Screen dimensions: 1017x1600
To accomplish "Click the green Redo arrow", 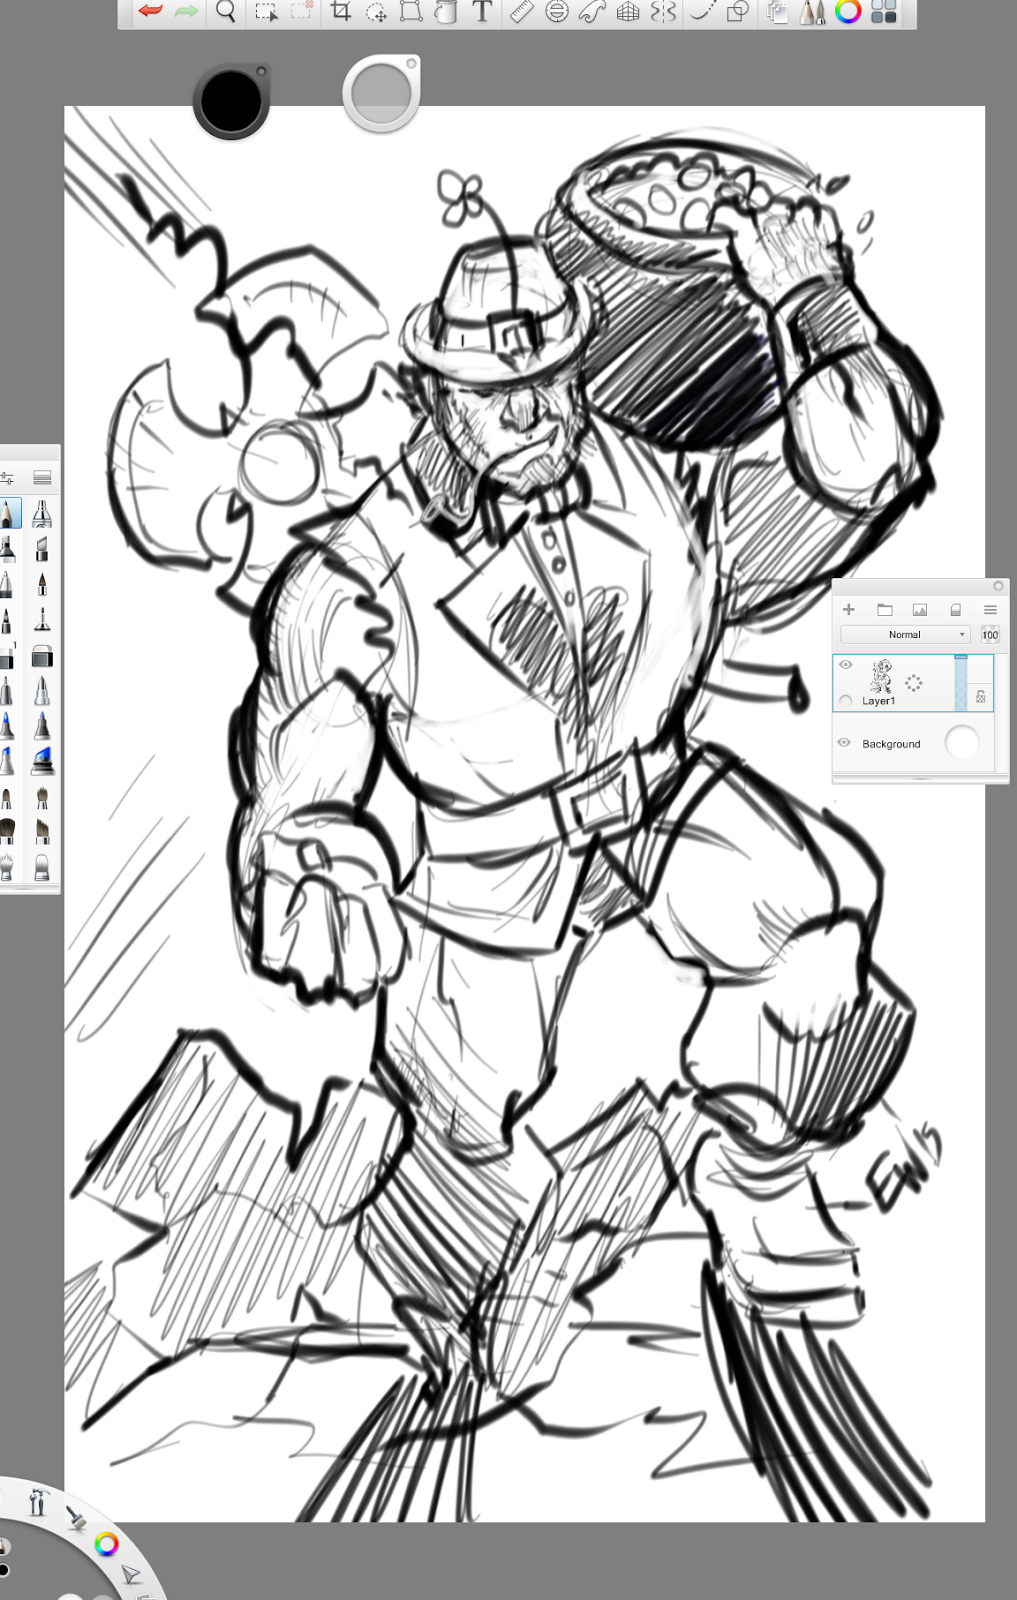I will point(186,12).
